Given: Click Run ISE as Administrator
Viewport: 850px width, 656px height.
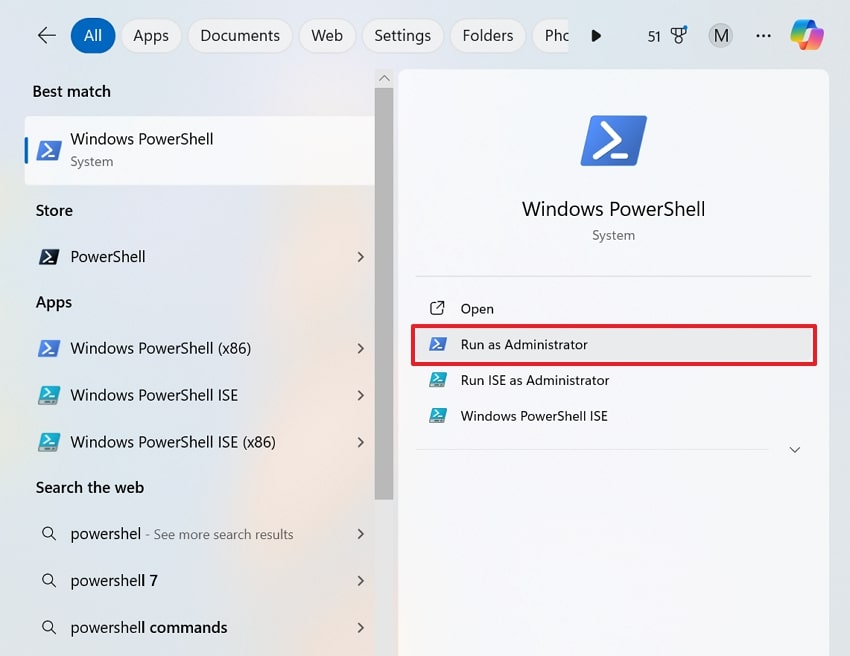Looking at the screenshot, I should 533,380.
